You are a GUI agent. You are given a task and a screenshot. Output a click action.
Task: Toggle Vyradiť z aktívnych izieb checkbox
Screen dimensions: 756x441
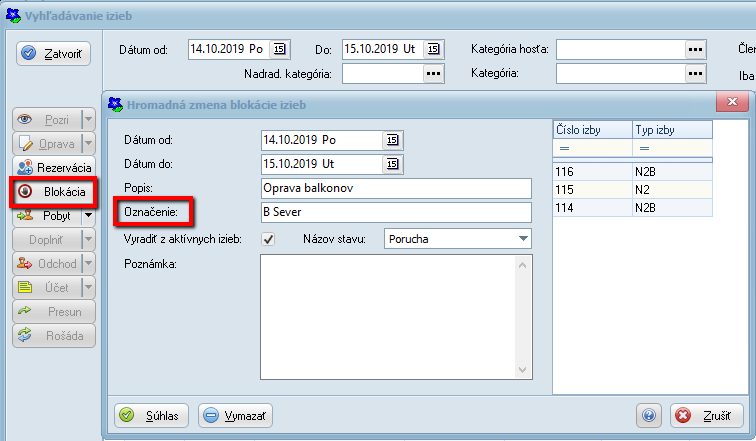(268, 239)
